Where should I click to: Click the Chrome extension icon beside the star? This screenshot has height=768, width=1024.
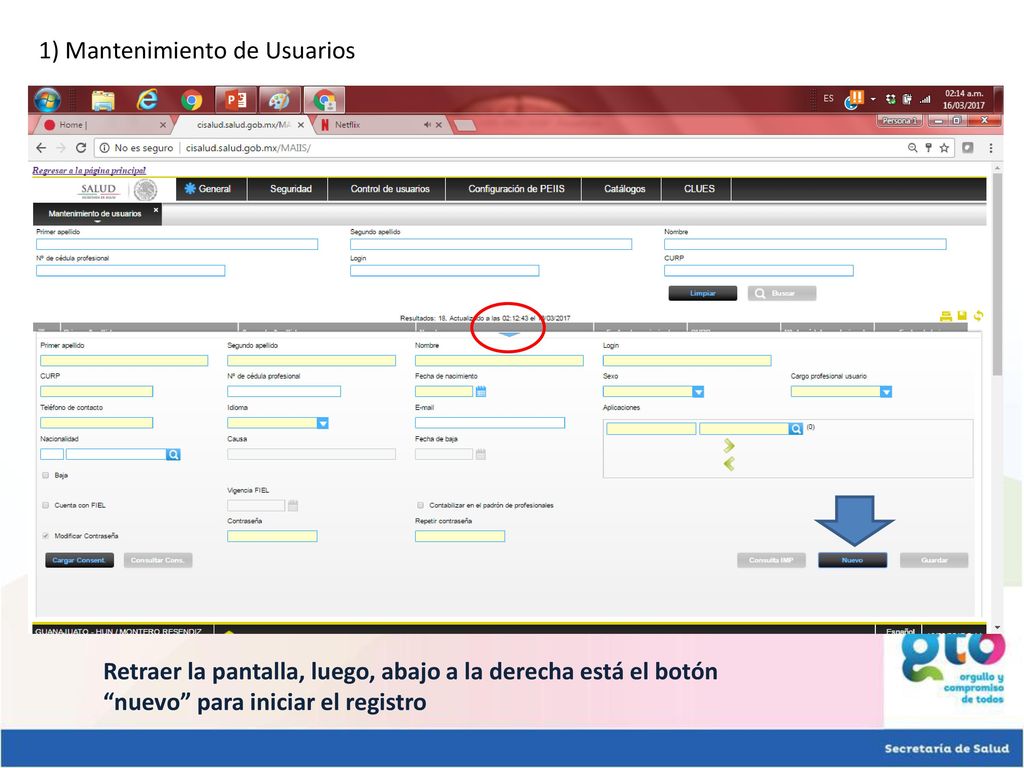tap(968, 148)
